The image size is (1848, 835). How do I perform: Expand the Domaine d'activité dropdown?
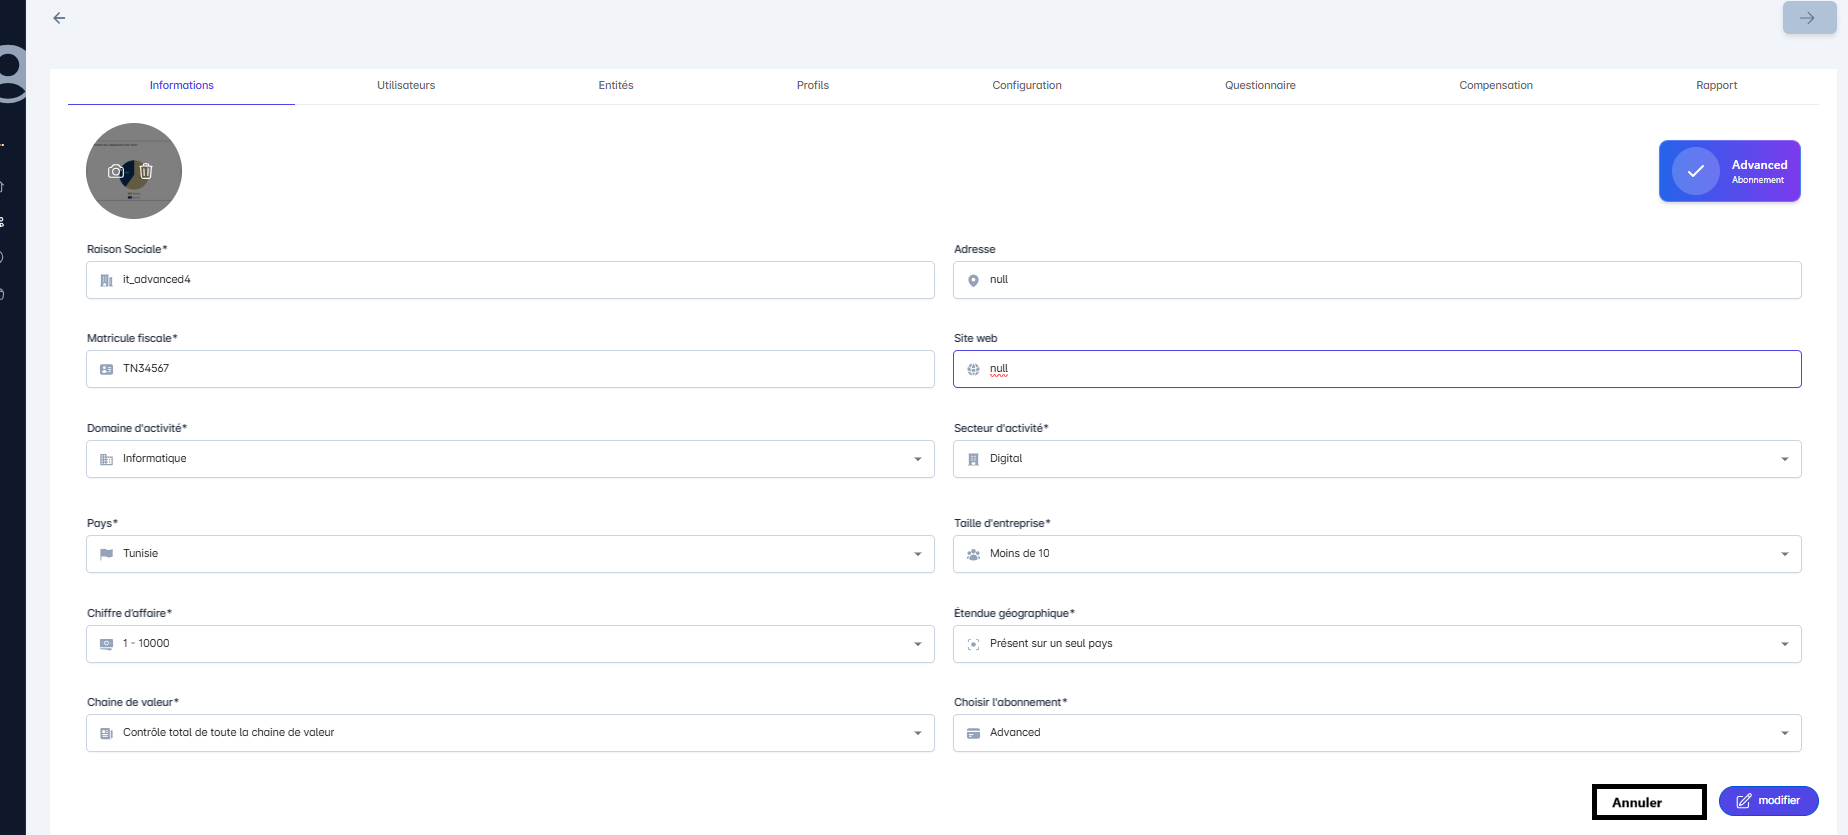coord(917,459)
